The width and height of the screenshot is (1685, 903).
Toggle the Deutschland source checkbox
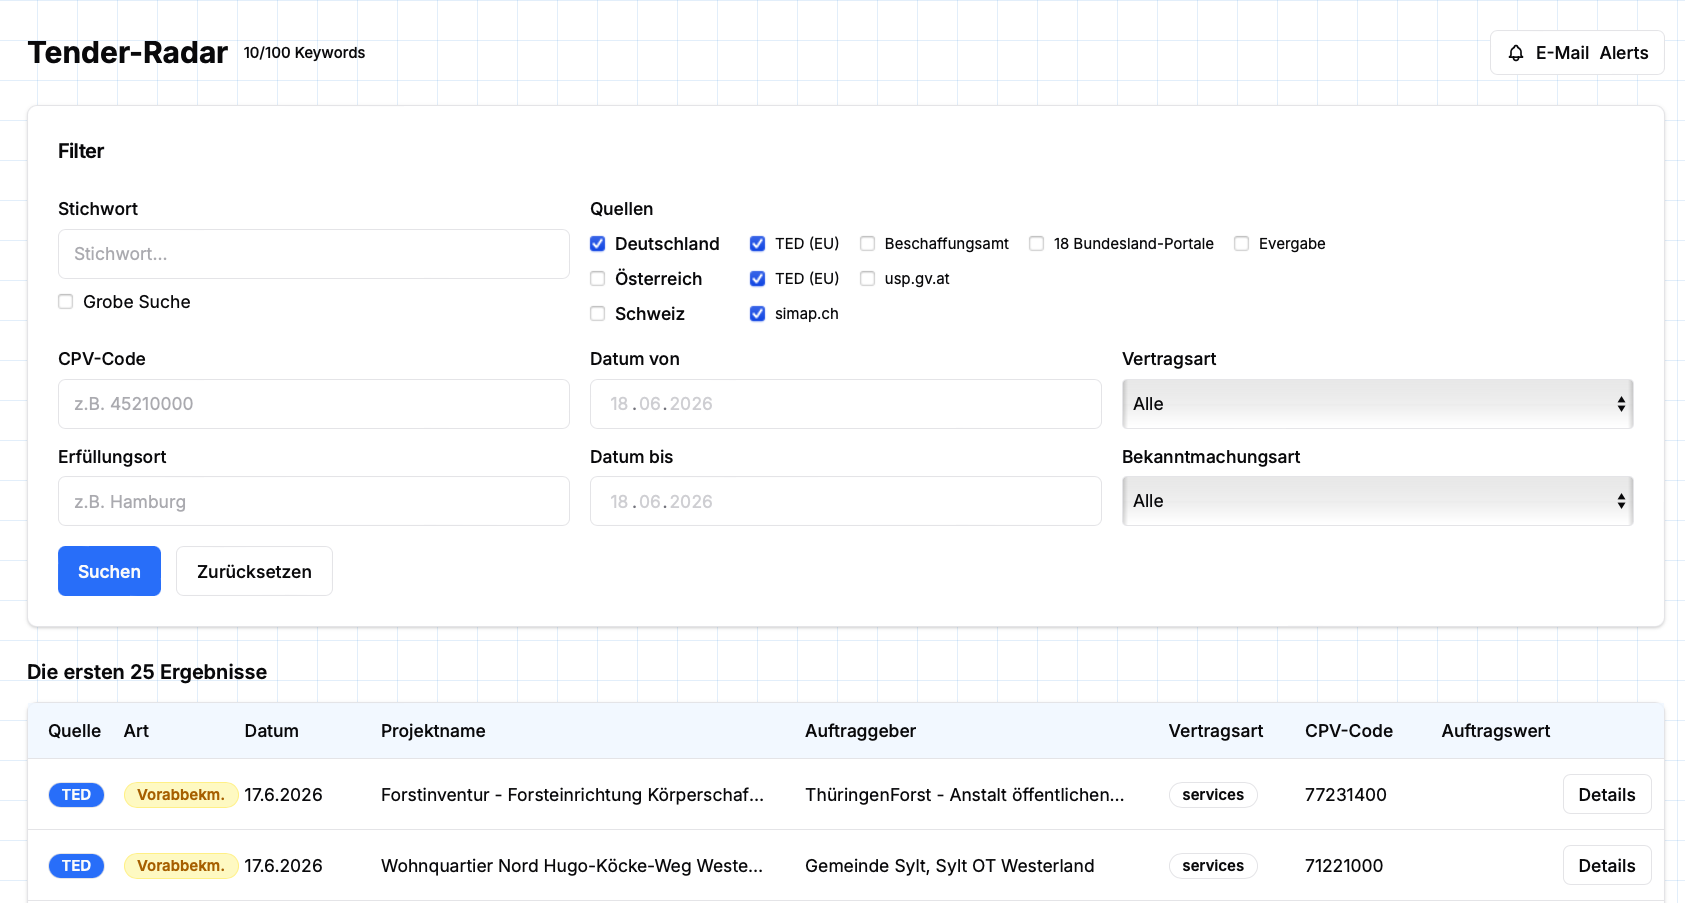tap(598, 244)
